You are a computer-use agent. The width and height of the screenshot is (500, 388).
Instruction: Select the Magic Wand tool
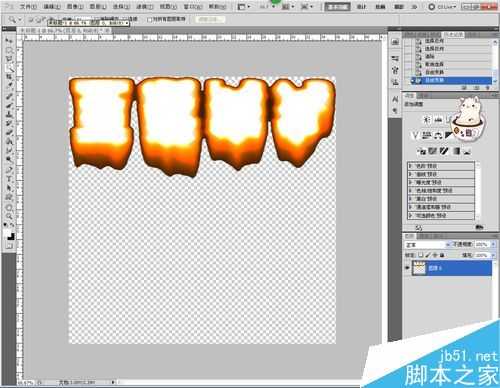(9, 69)
